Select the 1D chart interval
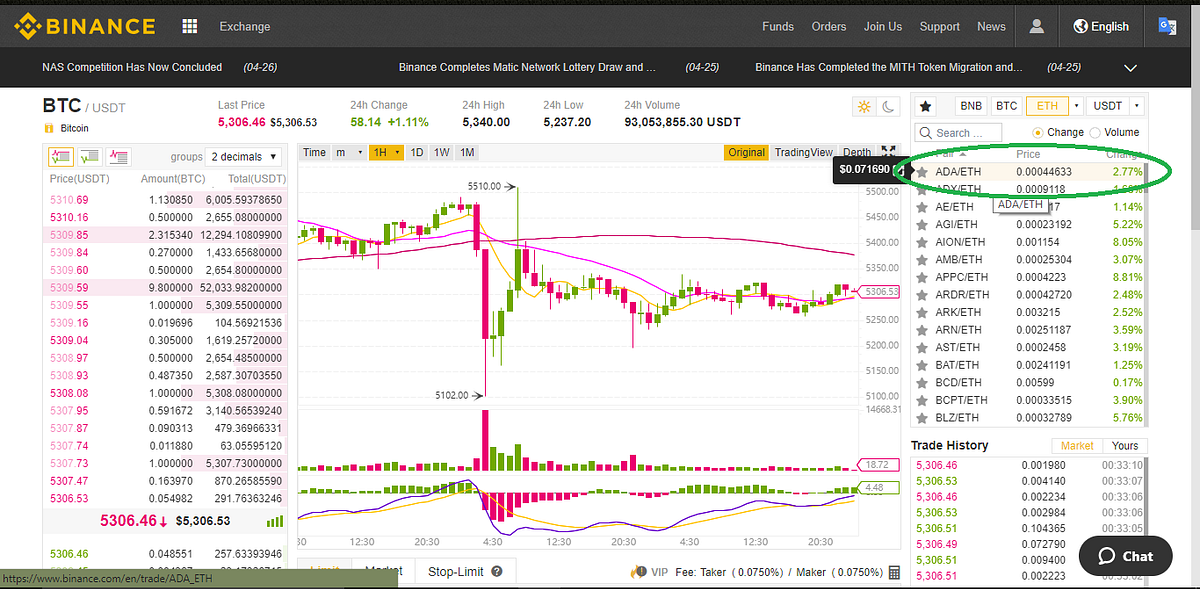The width and height of the screenshot is (1200, 589). point(417,152)
